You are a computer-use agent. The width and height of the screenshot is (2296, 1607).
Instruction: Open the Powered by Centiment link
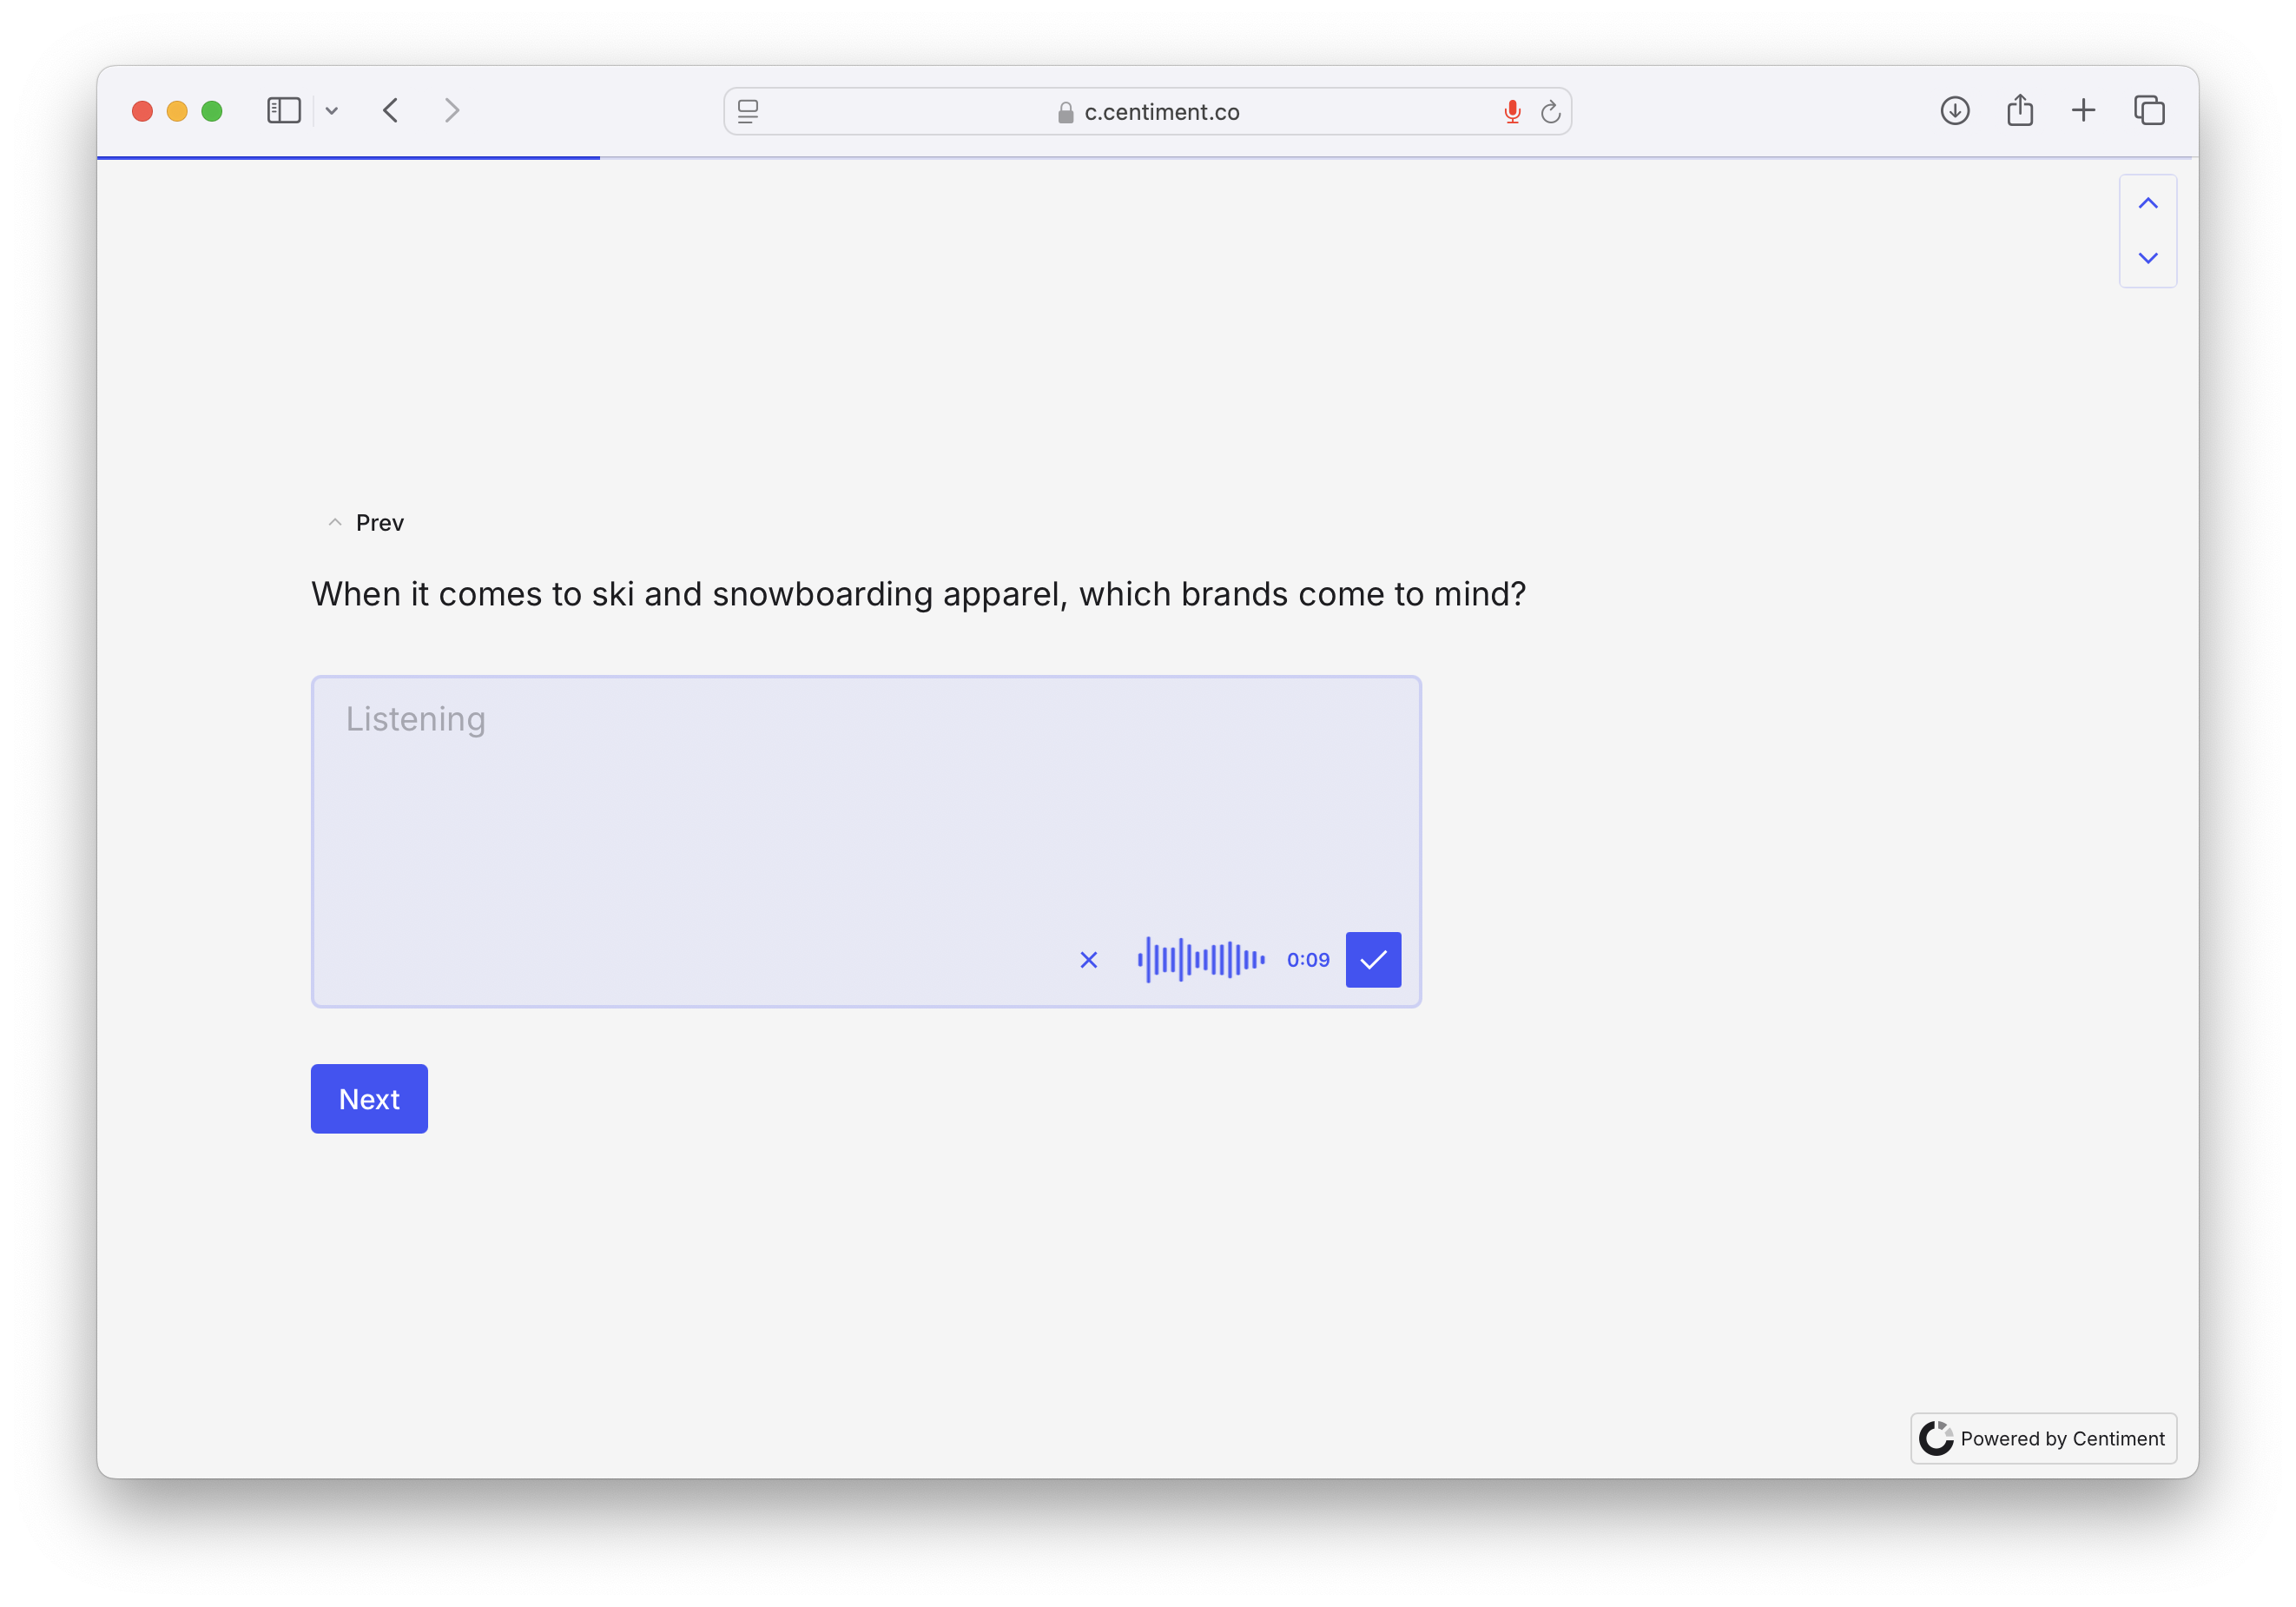(2042, 1438)
